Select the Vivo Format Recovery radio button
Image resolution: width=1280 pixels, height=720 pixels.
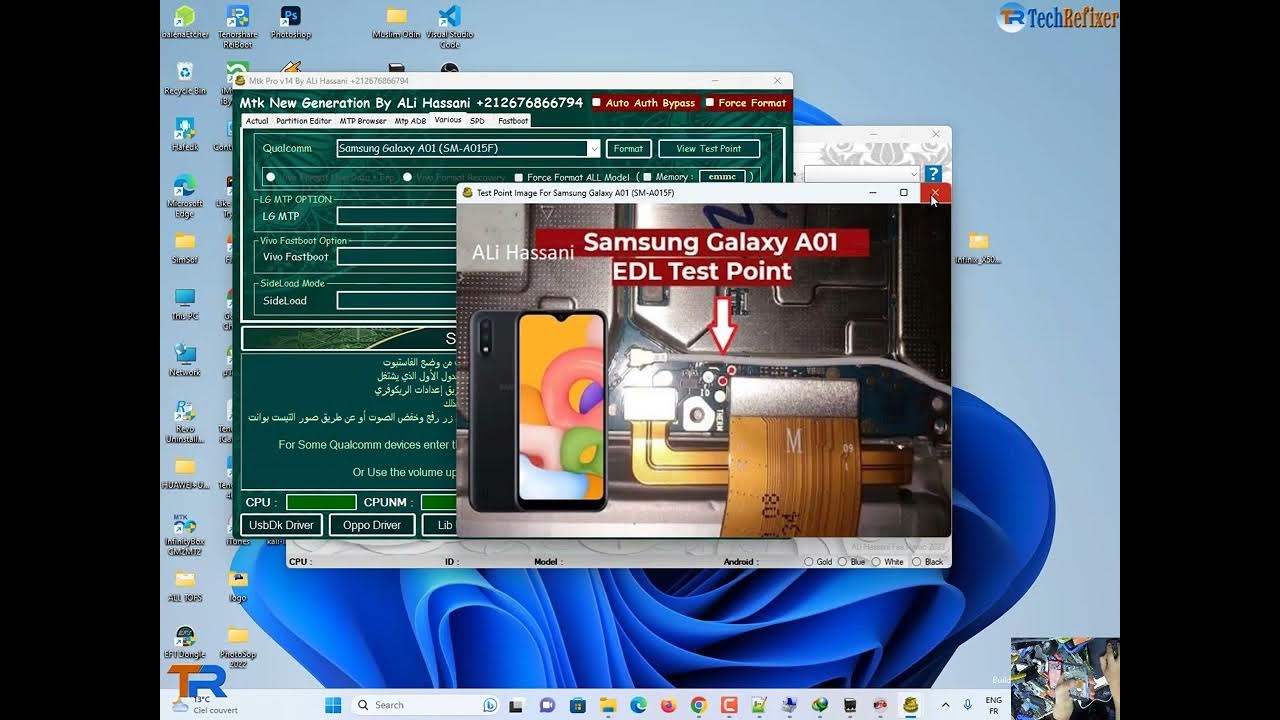click(408, 177)
